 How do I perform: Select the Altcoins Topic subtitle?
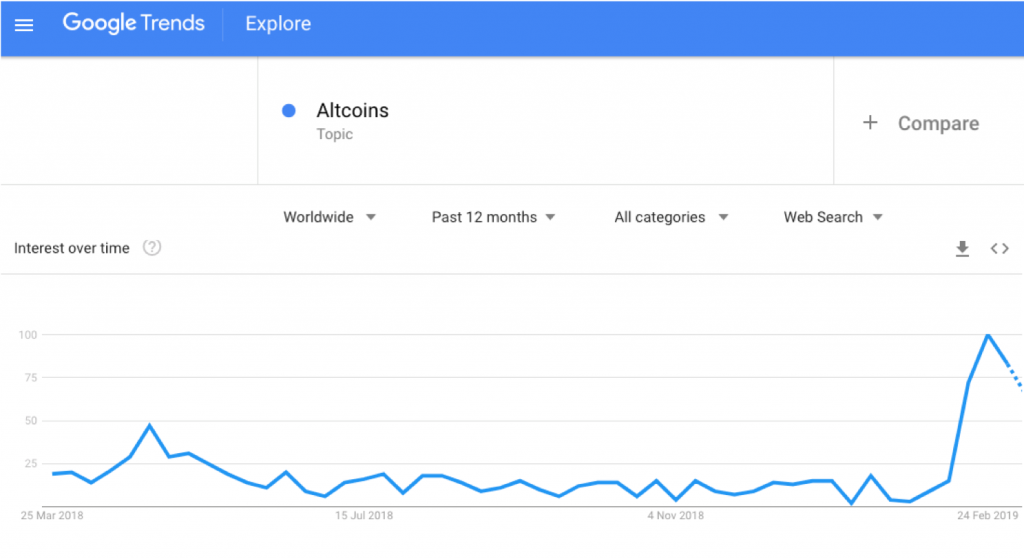(334, 134)
